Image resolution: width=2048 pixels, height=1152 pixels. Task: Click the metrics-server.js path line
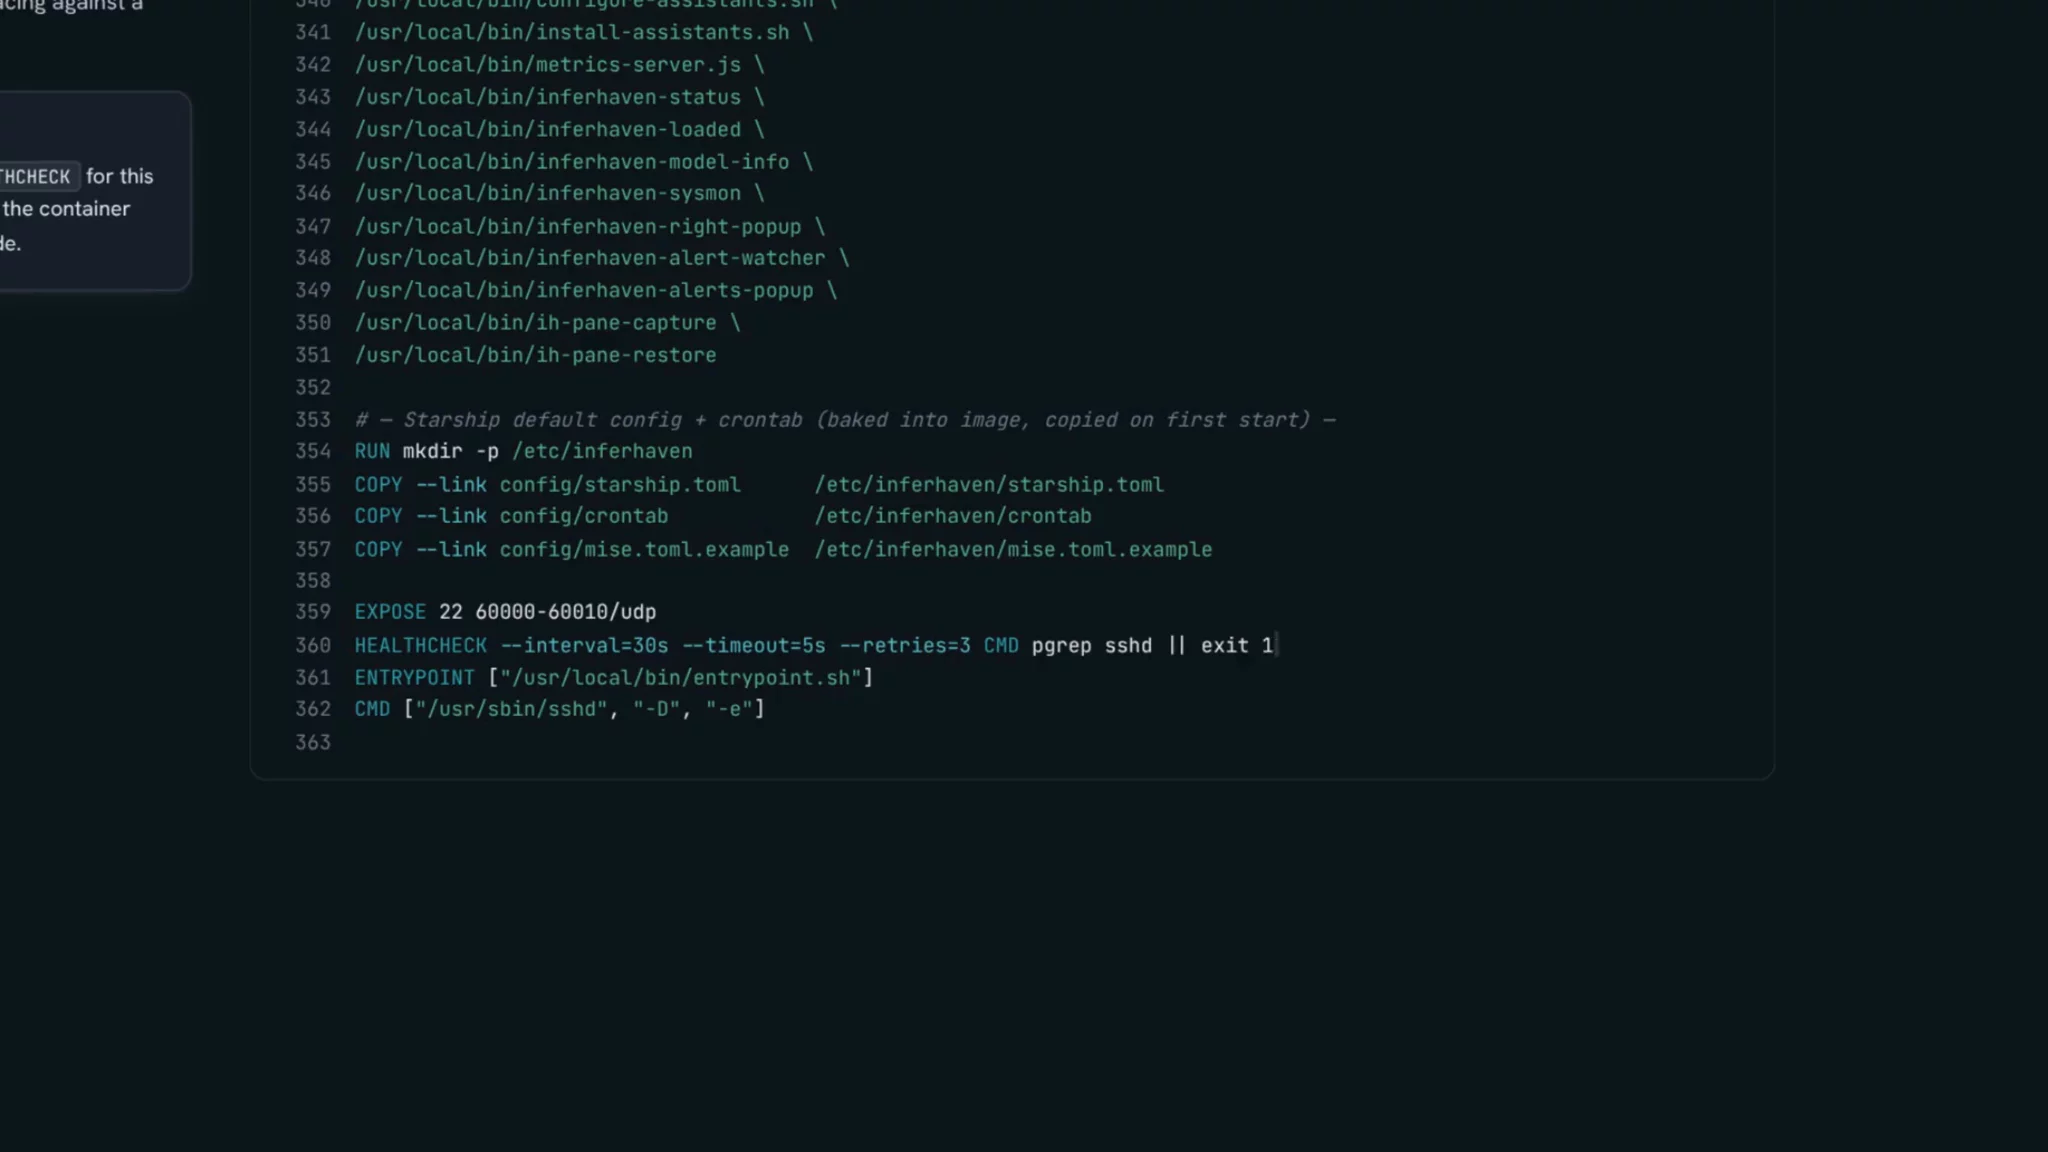(559, 65)
